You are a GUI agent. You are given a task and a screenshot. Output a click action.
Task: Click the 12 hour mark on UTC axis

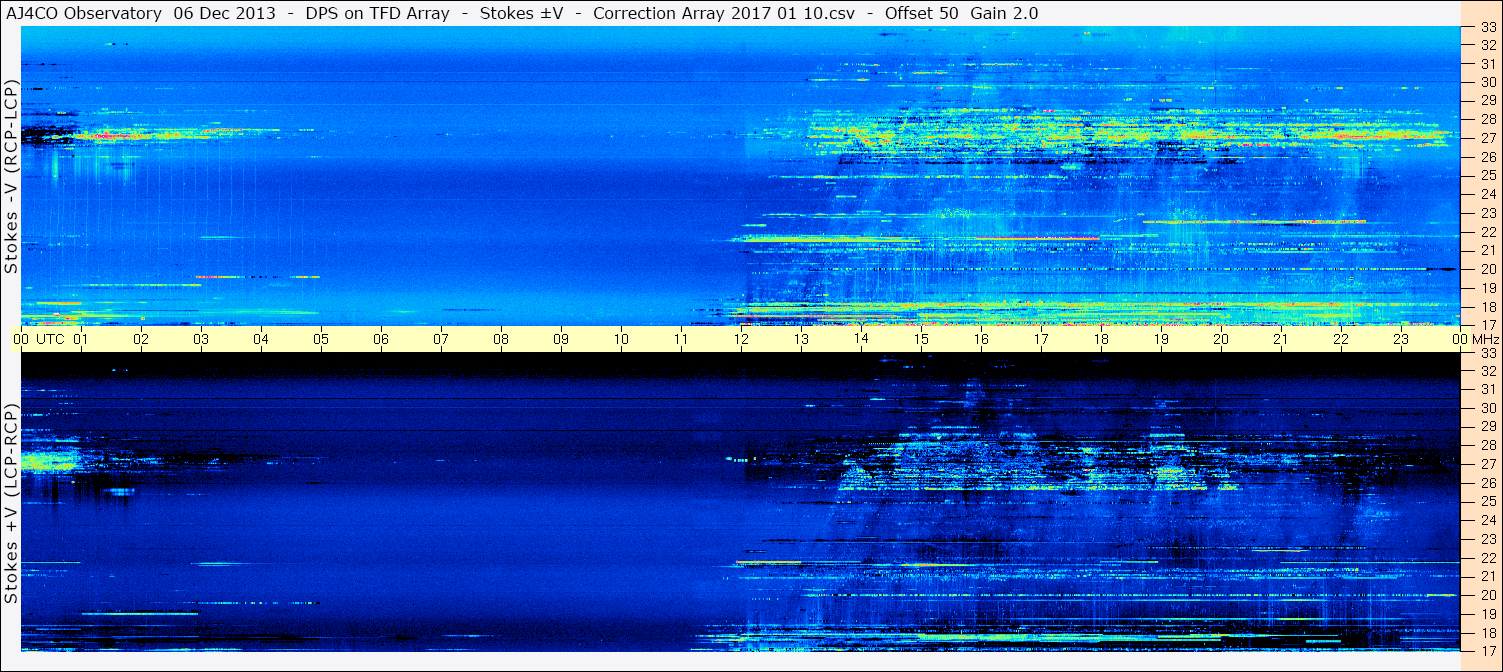(741, 339)
